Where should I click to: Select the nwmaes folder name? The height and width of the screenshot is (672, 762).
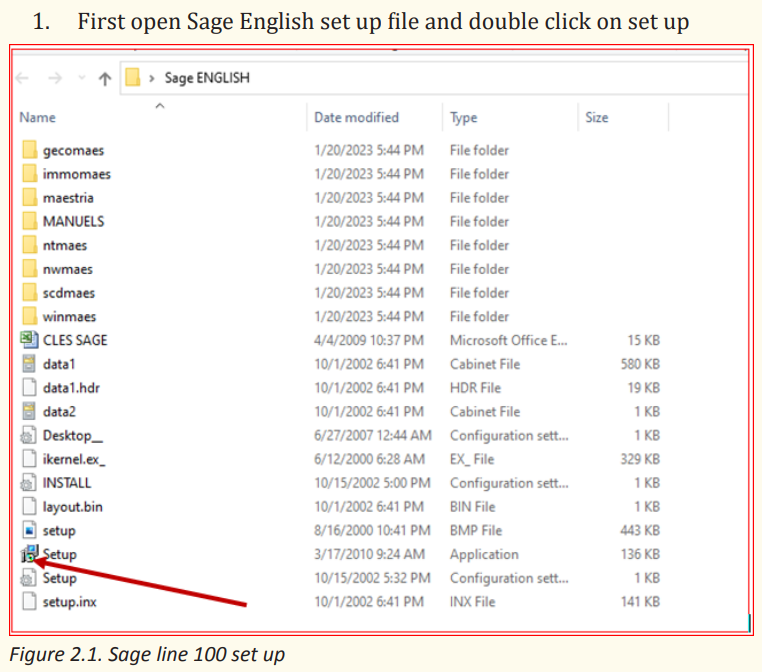tap(68, 269)
